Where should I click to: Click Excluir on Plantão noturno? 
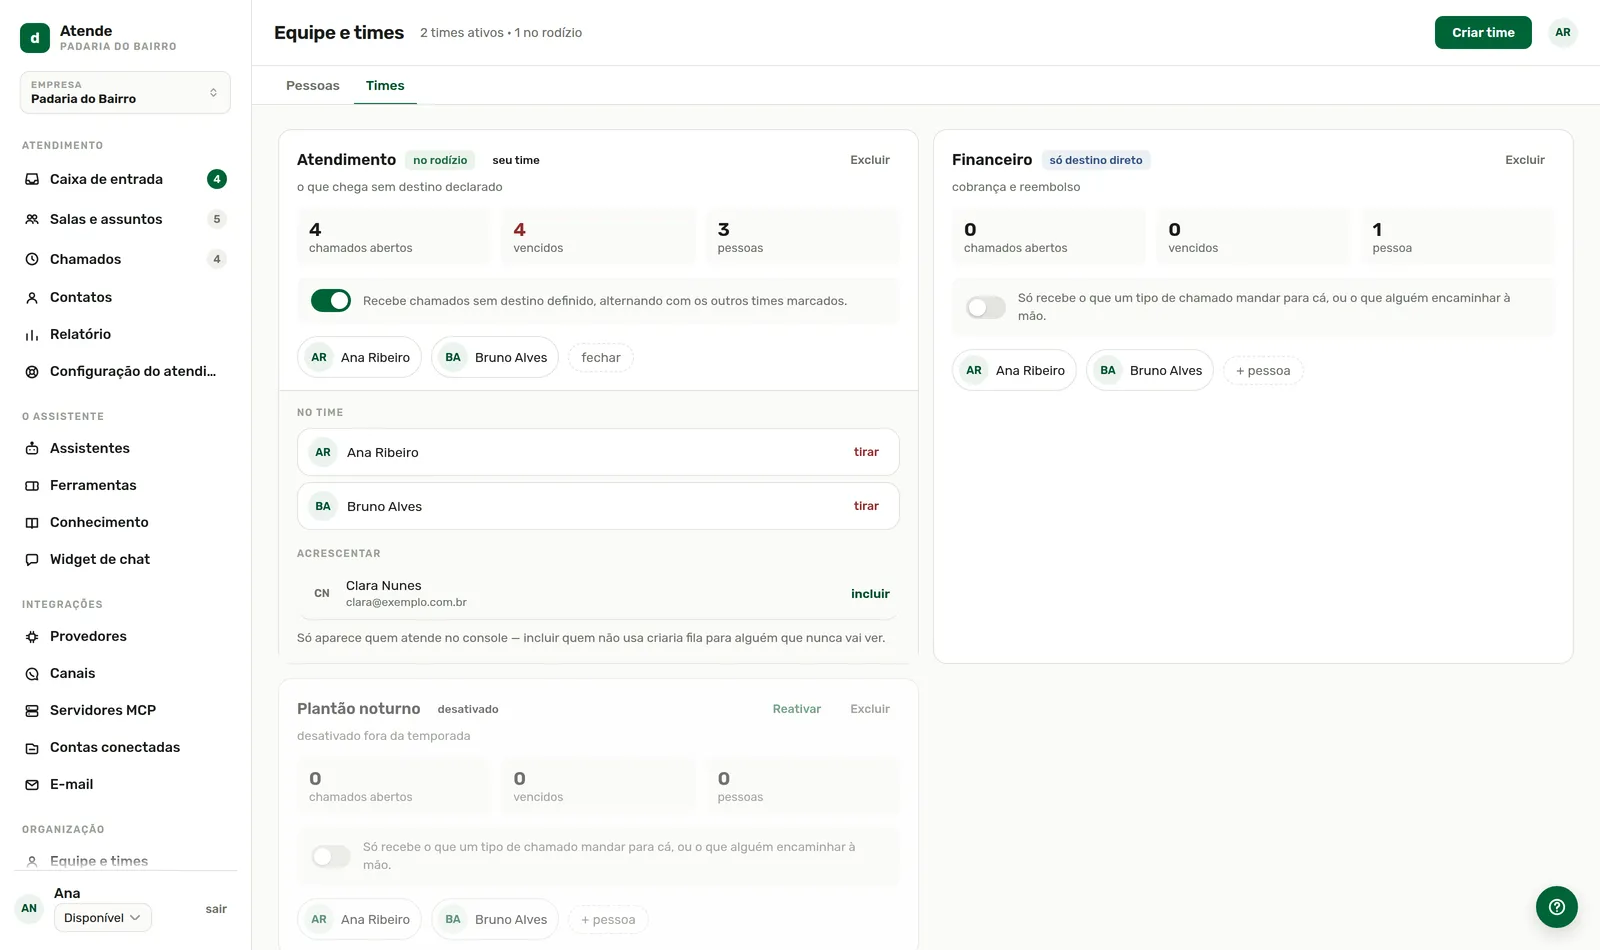(x=870, y=709)
